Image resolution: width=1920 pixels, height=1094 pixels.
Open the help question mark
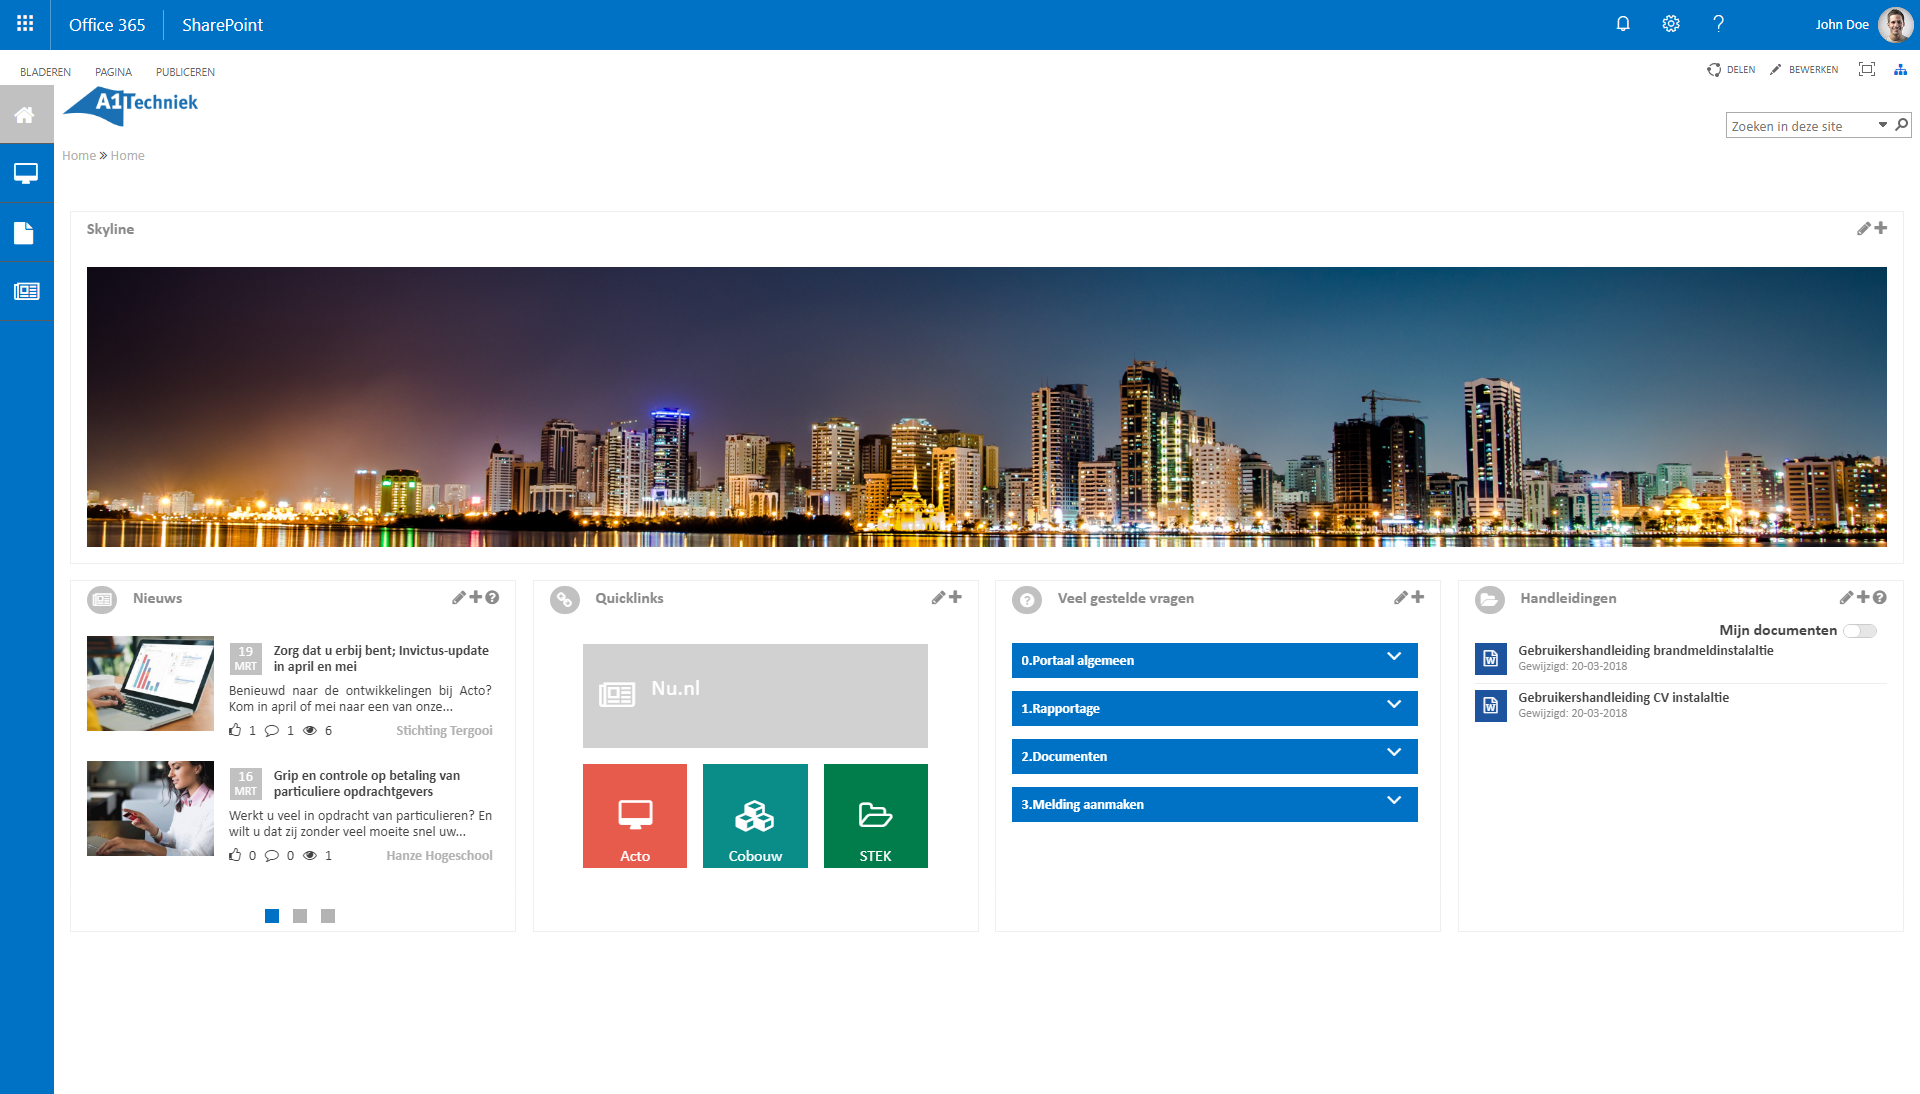tap(1718, 24)
